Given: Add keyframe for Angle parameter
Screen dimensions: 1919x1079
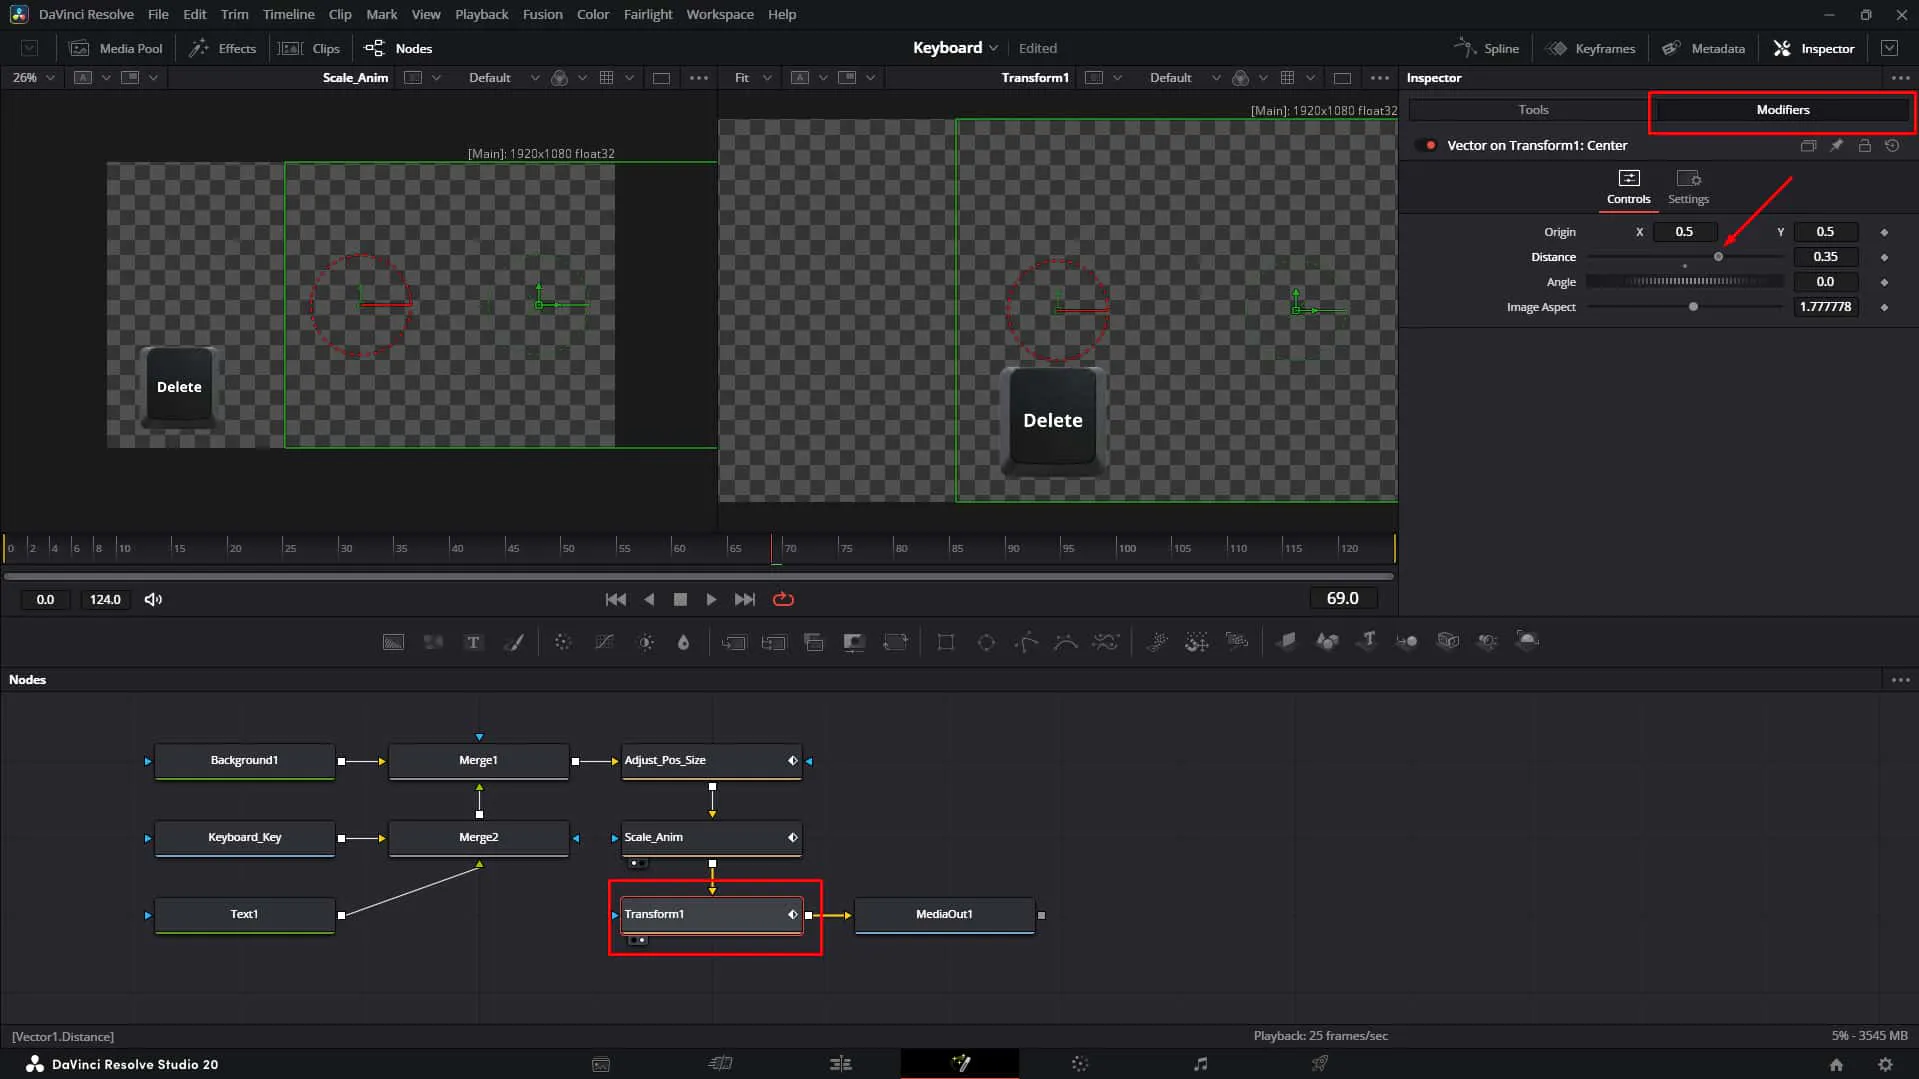Looking at the screenshot, I should 1885,282.
